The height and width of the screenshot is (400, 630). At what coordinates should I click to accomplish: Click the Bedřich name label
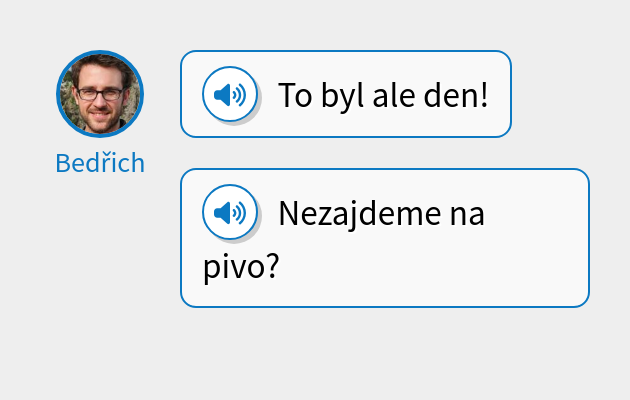point(100,163)
